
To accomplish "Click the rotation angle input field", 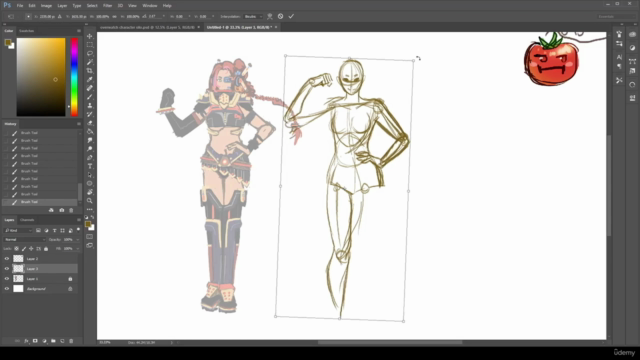I will point(155,17).
